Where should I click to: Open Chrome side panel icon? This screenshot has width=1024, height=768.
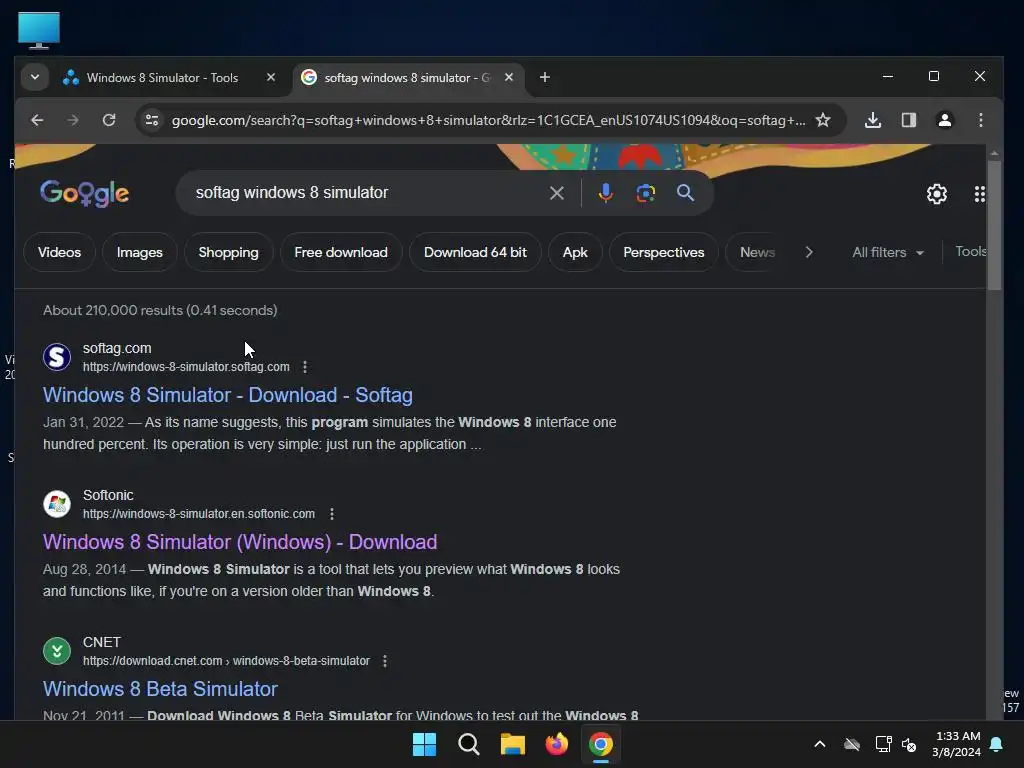click(x=908, y=120)
